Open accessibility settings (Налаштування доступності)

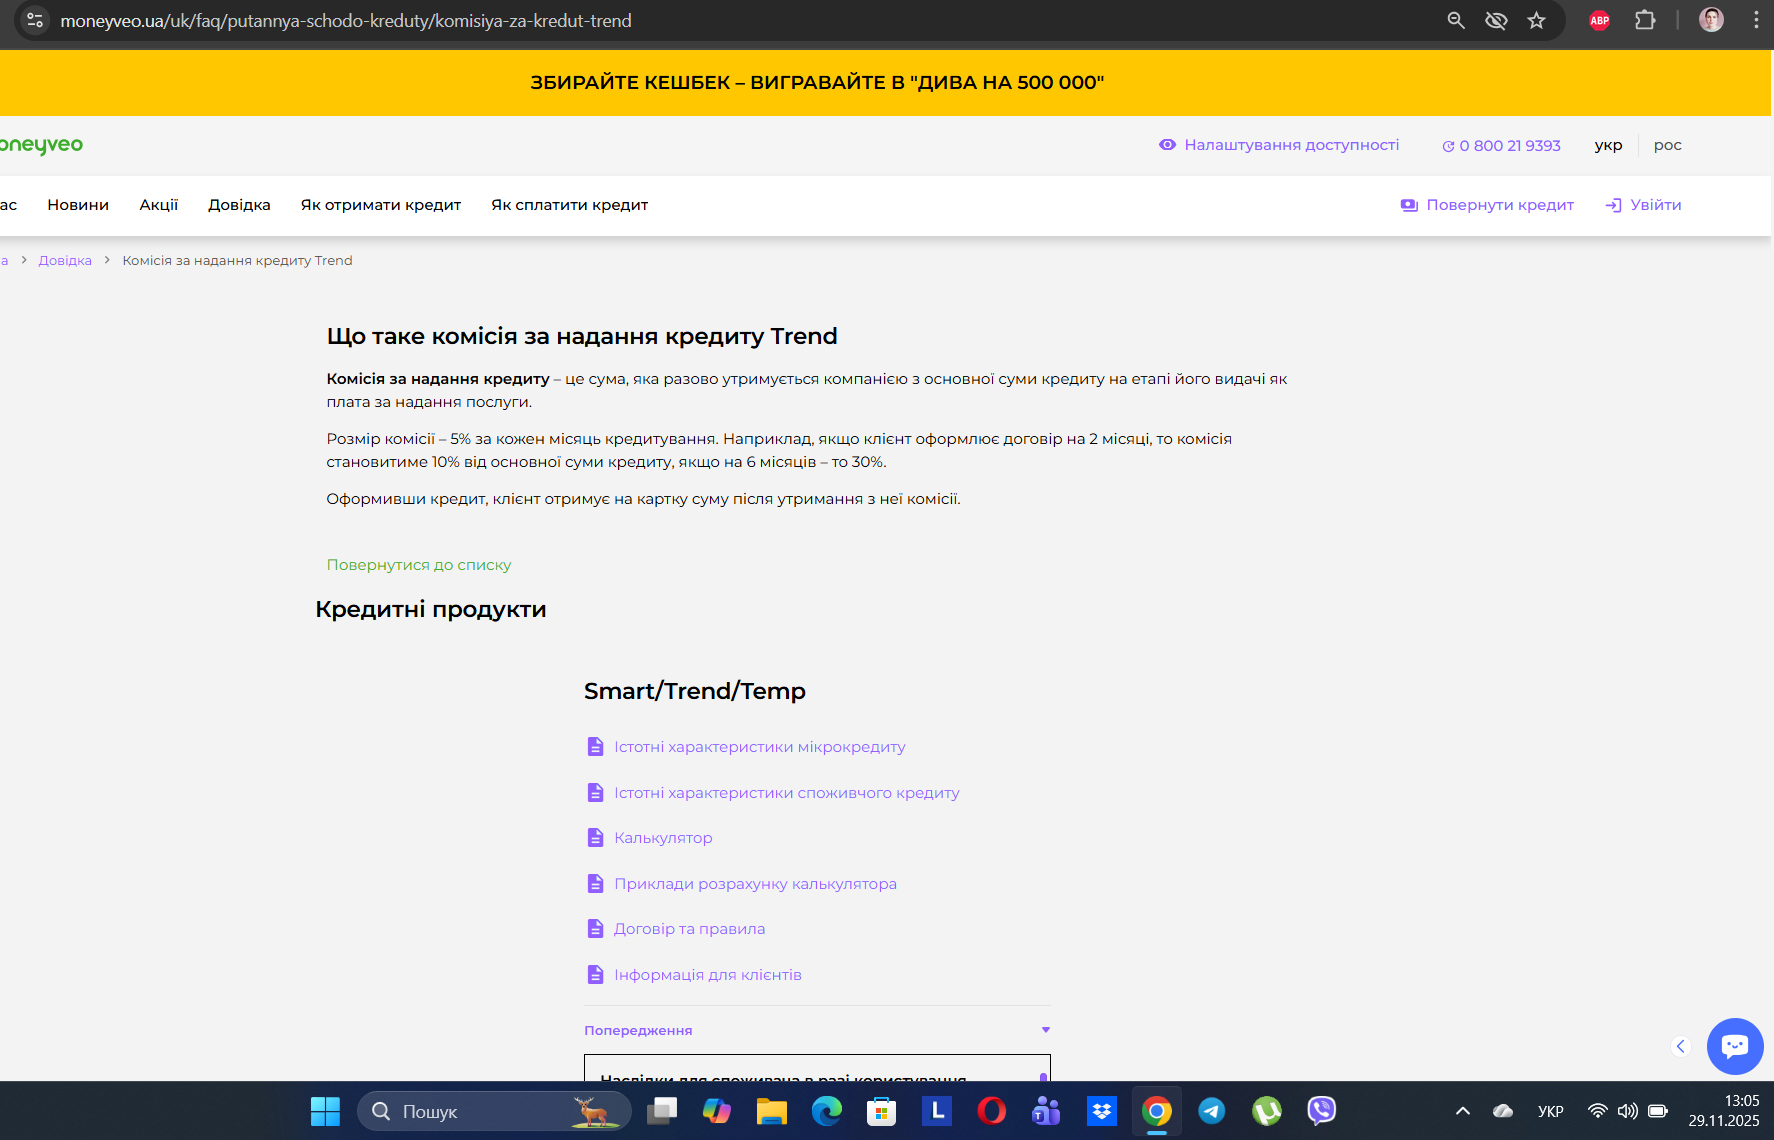1279,145
